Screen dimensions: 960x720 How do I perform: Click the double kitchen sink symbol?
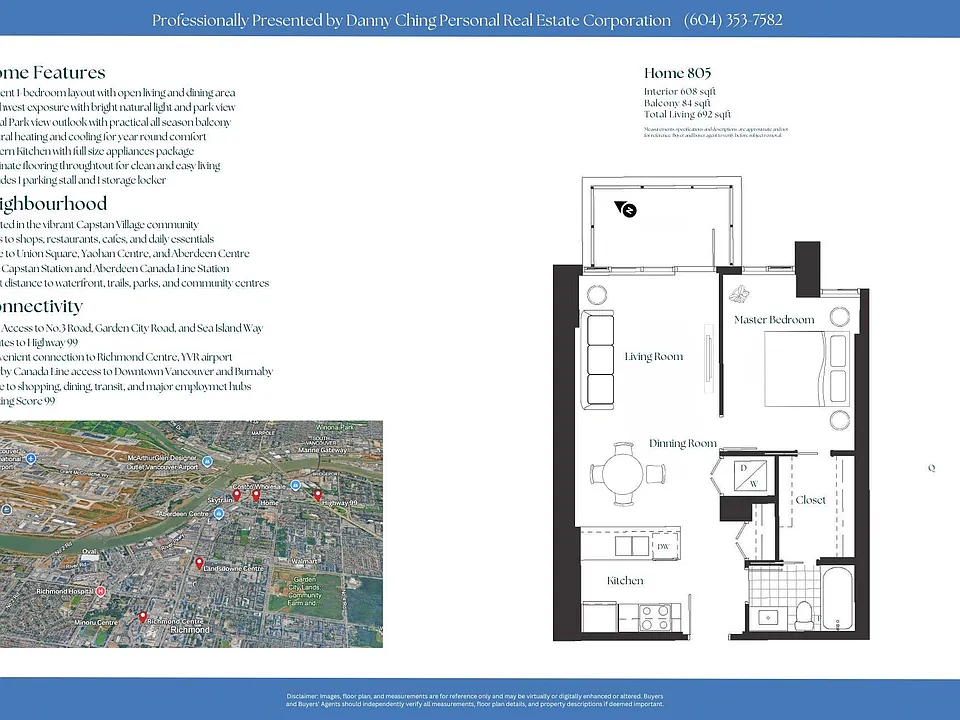[x=632, y=545]
